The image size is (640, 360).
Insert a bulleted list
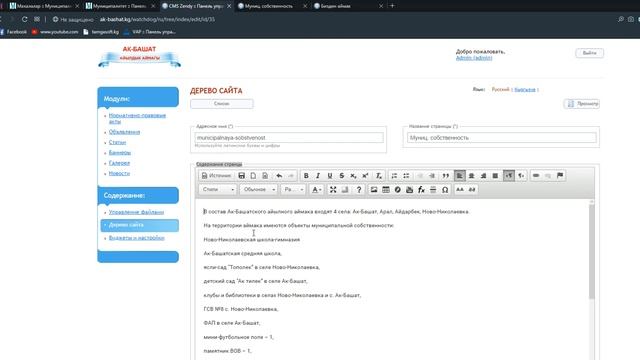point(406,176)
